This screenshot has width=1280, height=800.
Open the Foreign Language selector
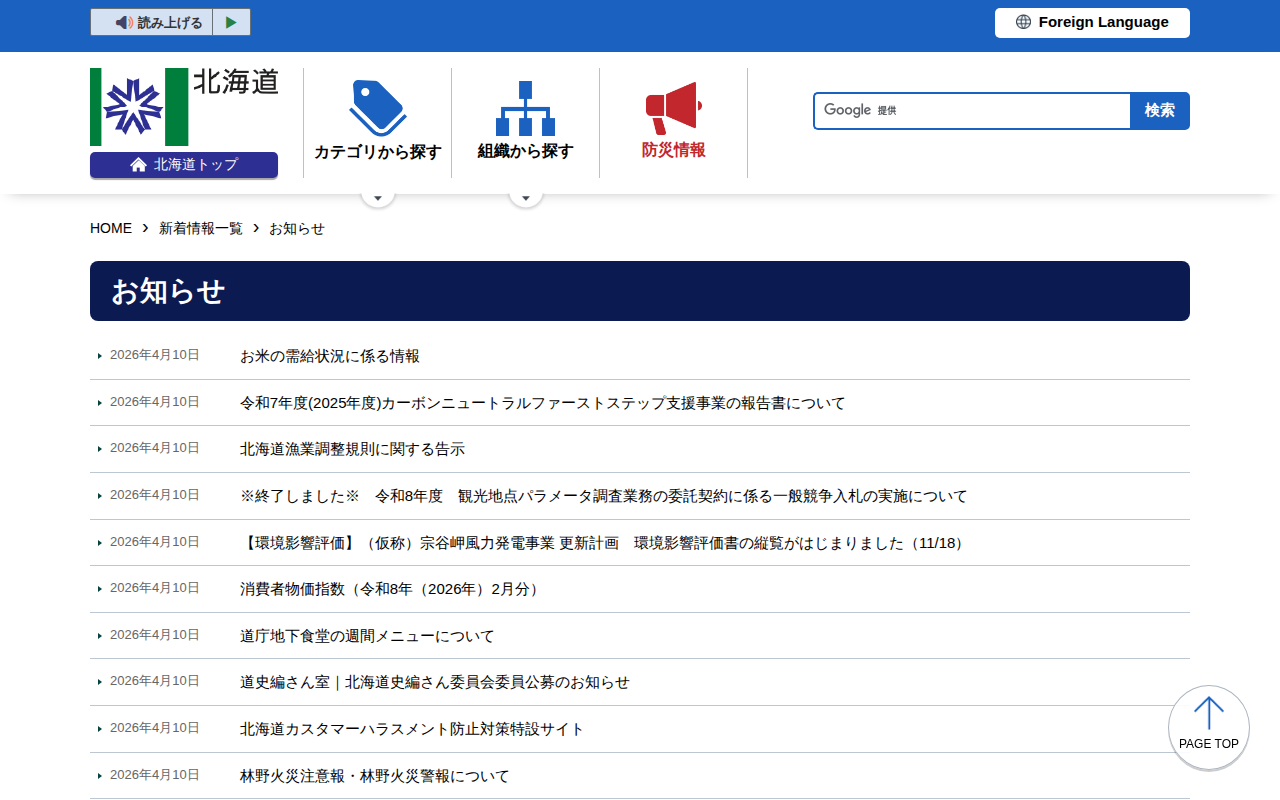pyautogui.click(x=1092, y=23)
